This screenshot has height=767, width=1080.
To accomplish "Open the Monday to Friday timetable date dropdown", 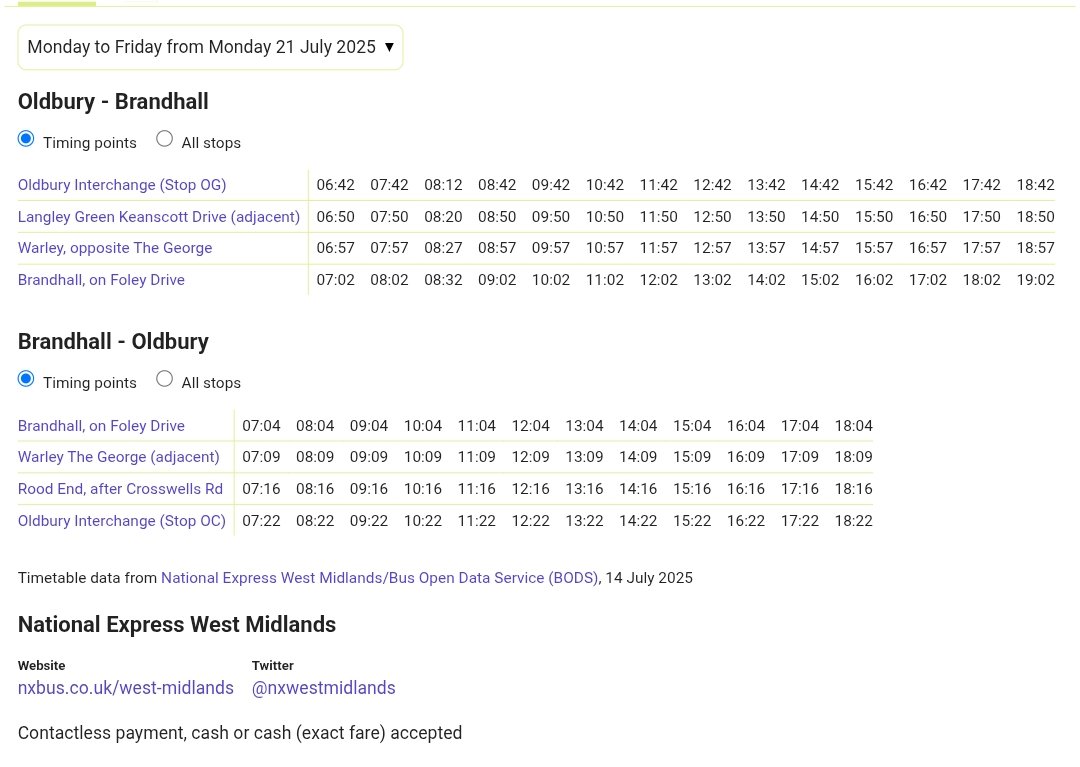I will click(210, 47).
